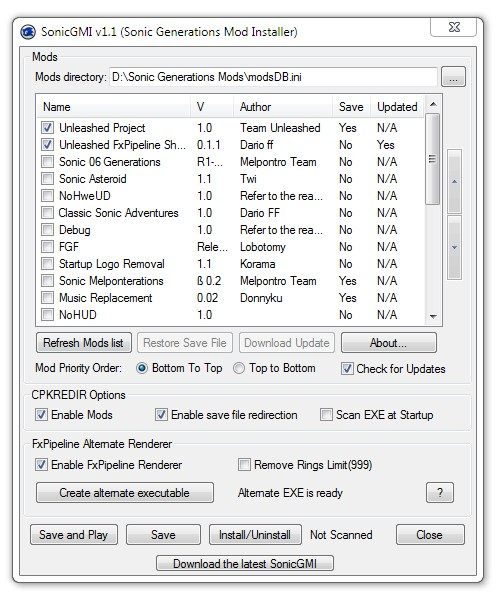
Task: Uncheck the Unleashed FxPipeline Shaders mod
Action: point(47,145)
